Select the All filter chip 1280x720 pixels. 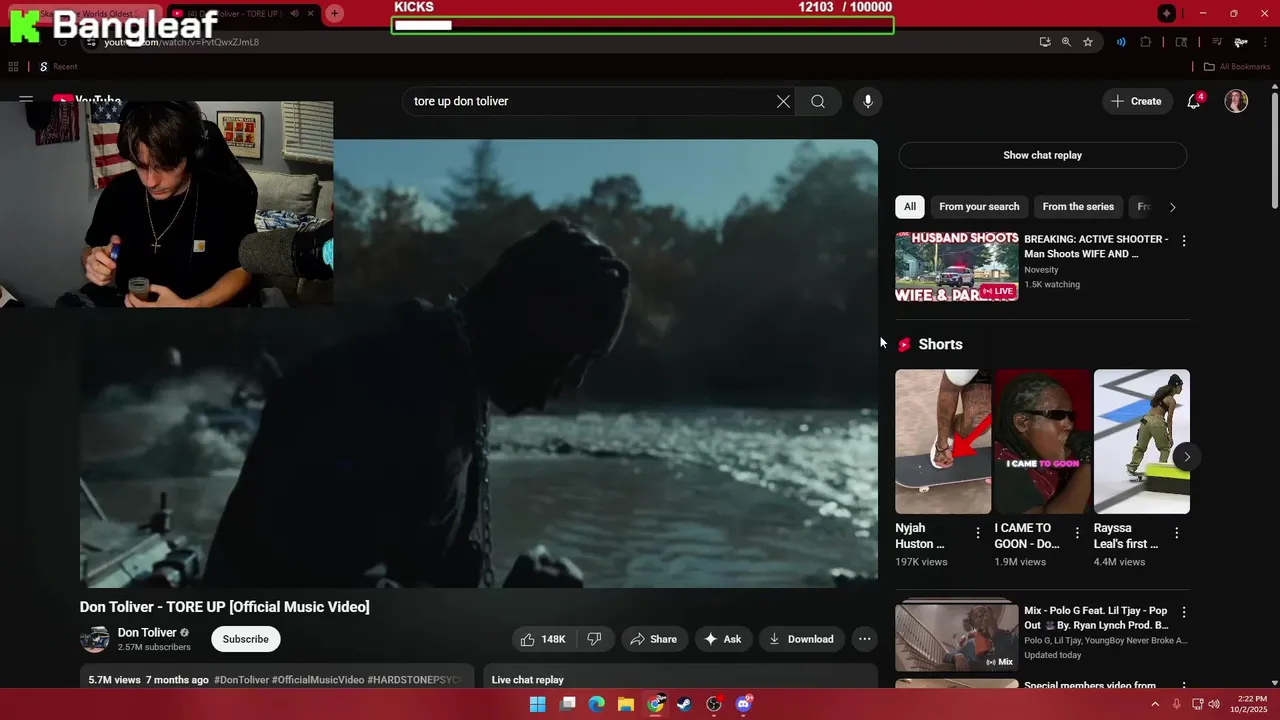(x=910, y=207)
